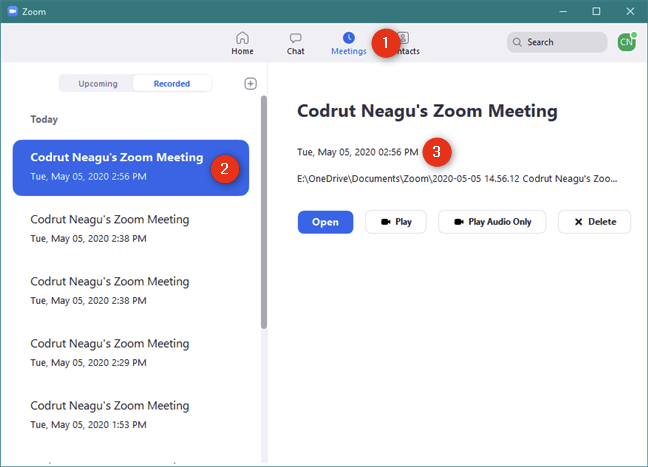The image size is (648, 467).
Task: Select the 2:29 PM recorded meeting
Action: tap(131, 353)
